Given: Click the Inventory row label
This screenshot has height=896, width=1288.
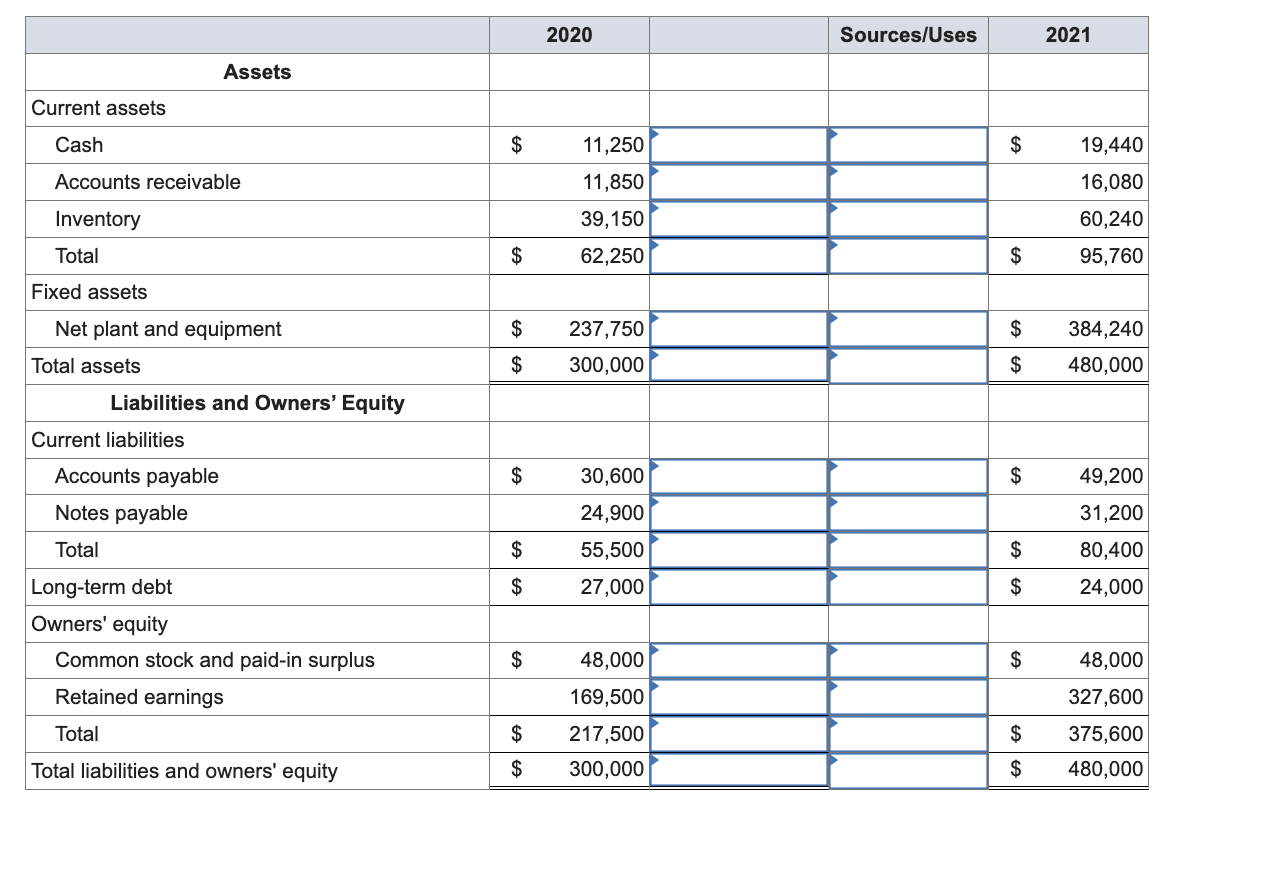Looking at the screenshot, I should coord(98,219).
